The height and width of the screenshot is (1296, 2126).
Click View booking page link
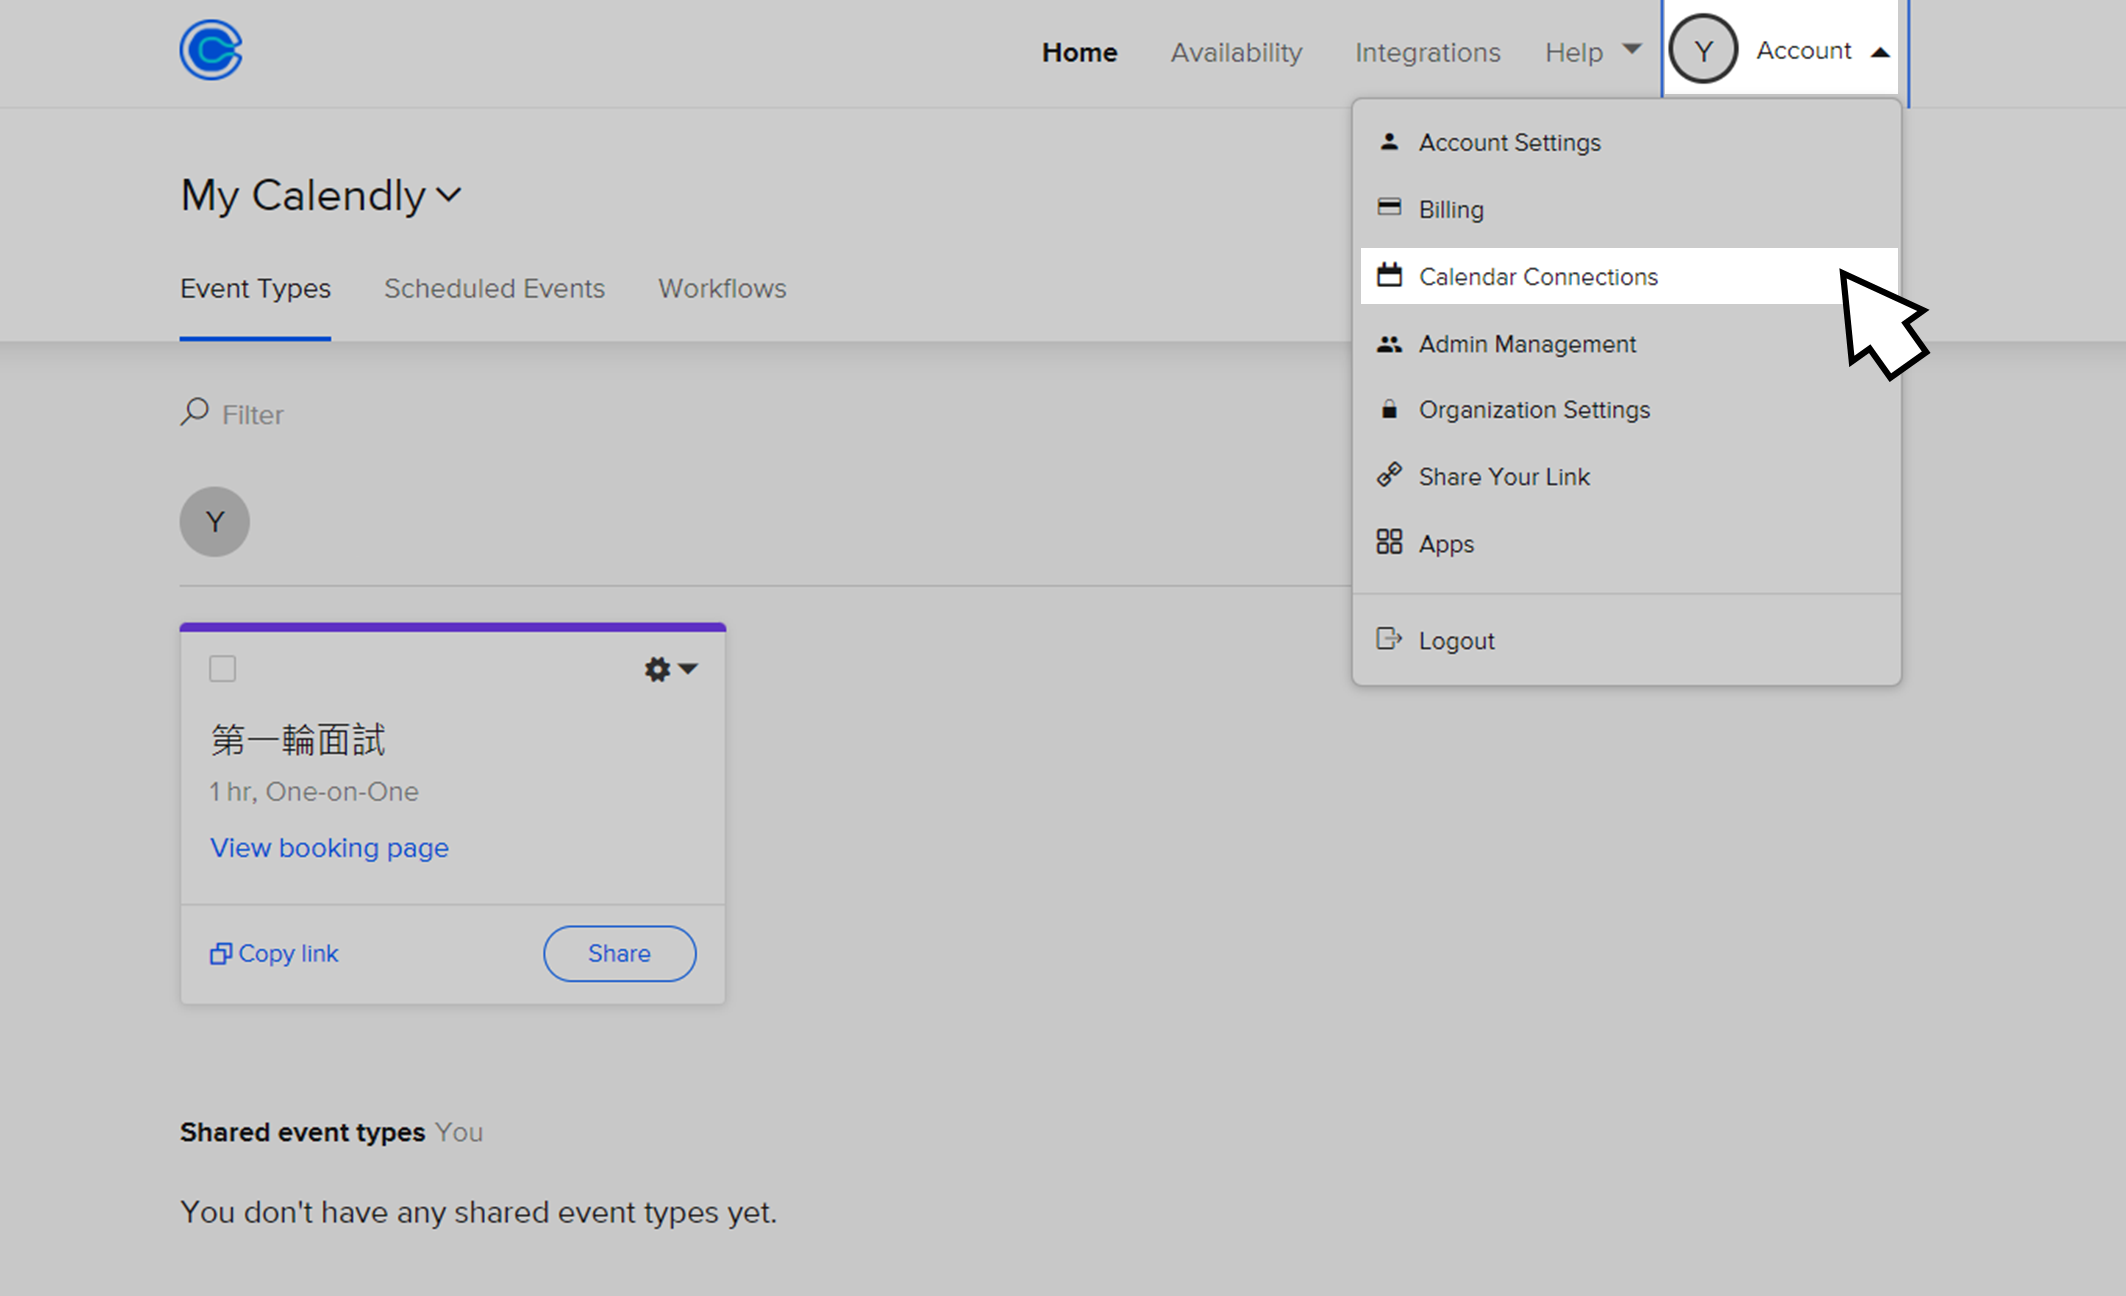[x=329, y=848]
